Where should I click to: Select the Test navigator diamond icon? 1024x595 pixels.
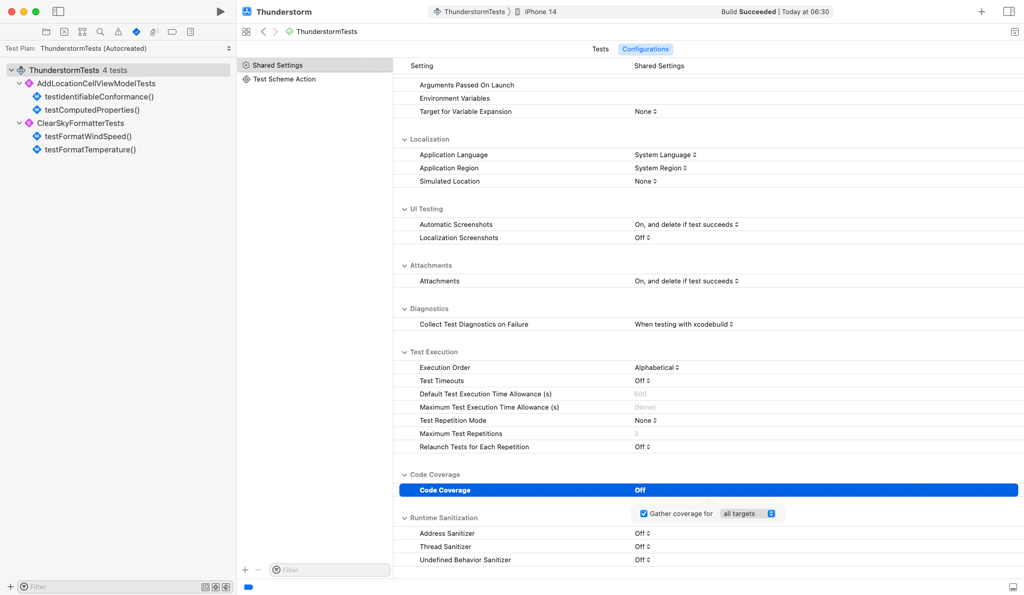click(136, 31)
